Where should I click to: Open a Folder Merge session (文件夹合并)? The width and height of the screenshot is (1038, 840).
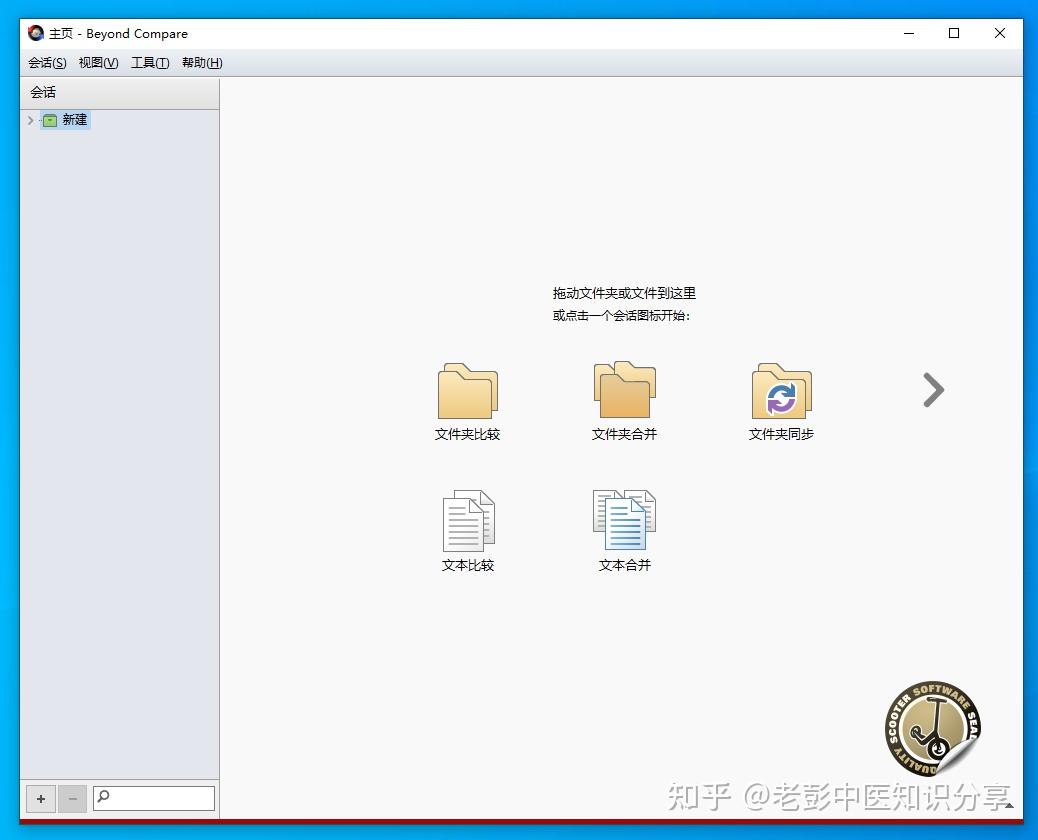(x=623, y=390)
